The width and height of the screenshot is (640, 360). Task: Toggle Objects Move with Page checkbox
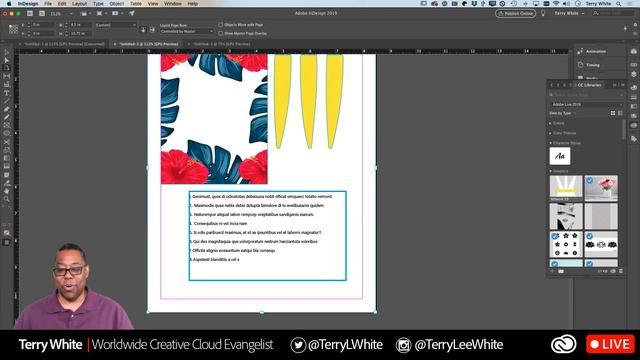(220, 25)
